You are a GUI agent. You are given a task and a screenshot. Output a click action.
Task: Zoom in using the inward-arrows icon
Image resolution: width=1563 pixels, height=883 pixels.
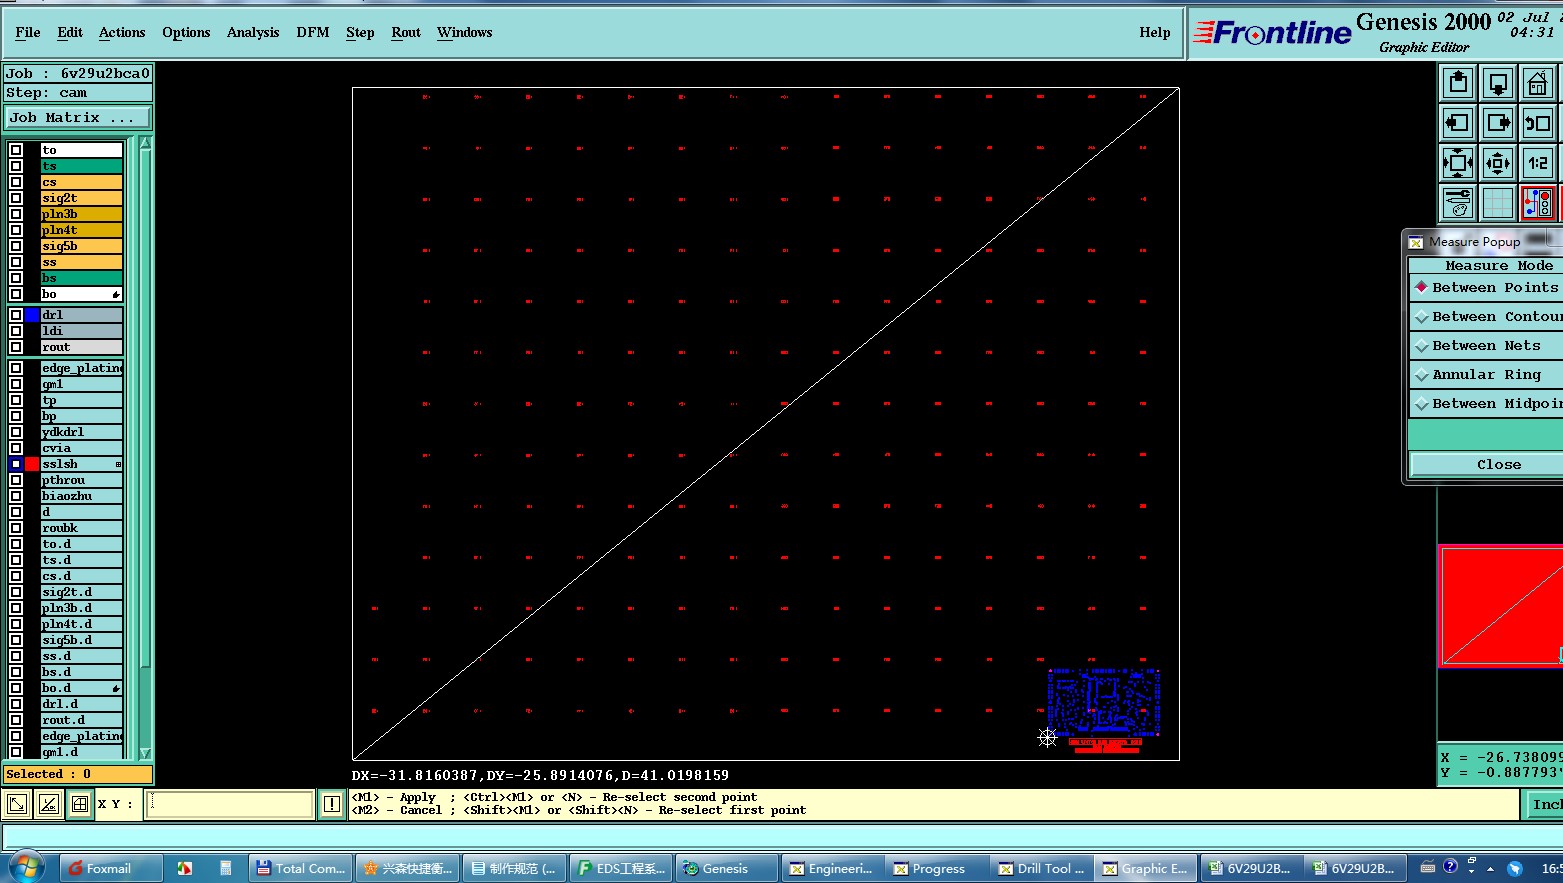[1458, 163]
